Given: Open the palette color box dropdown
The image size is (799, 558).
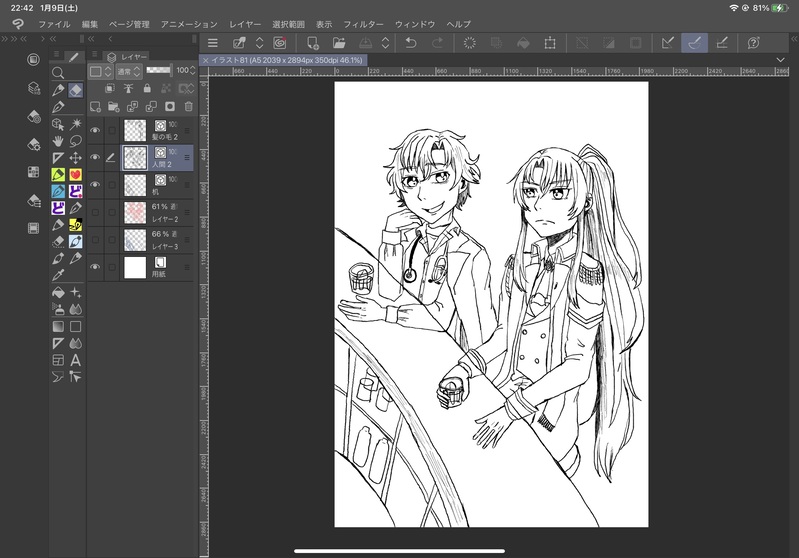Looking at the screenshot, I should (x=101, y=71).
